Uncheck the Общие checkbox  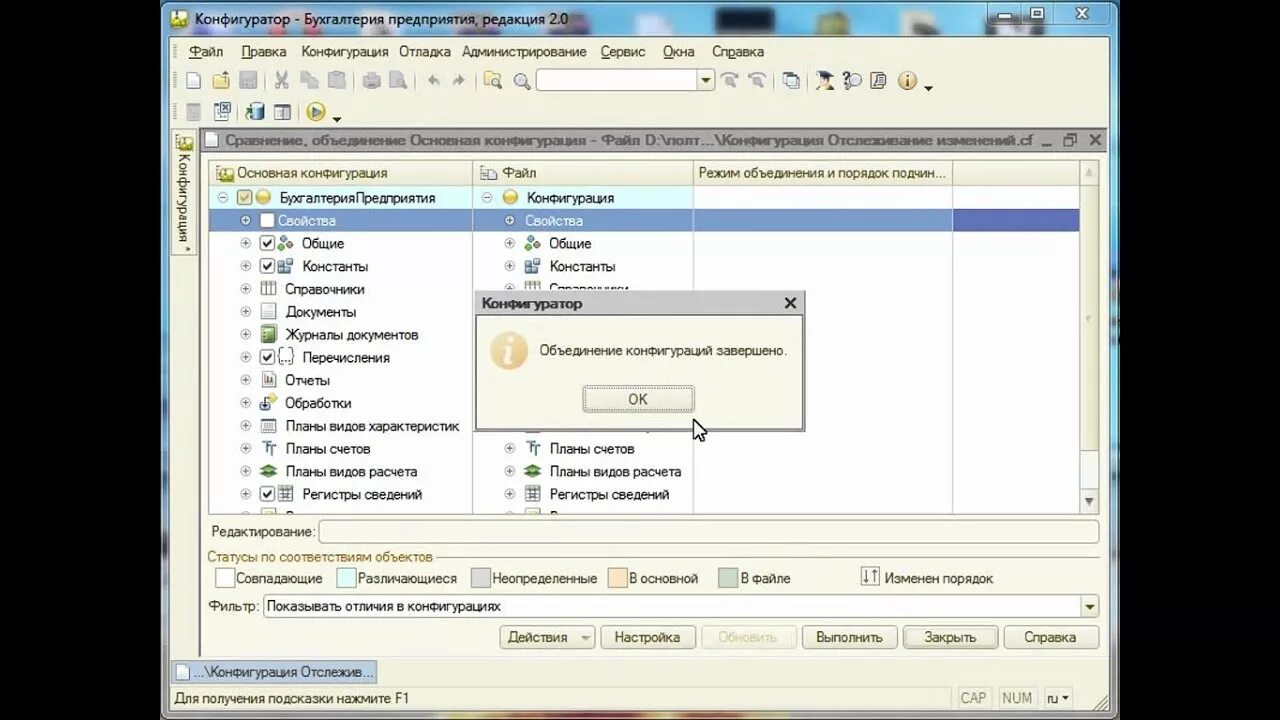click(x=267, y=243)
